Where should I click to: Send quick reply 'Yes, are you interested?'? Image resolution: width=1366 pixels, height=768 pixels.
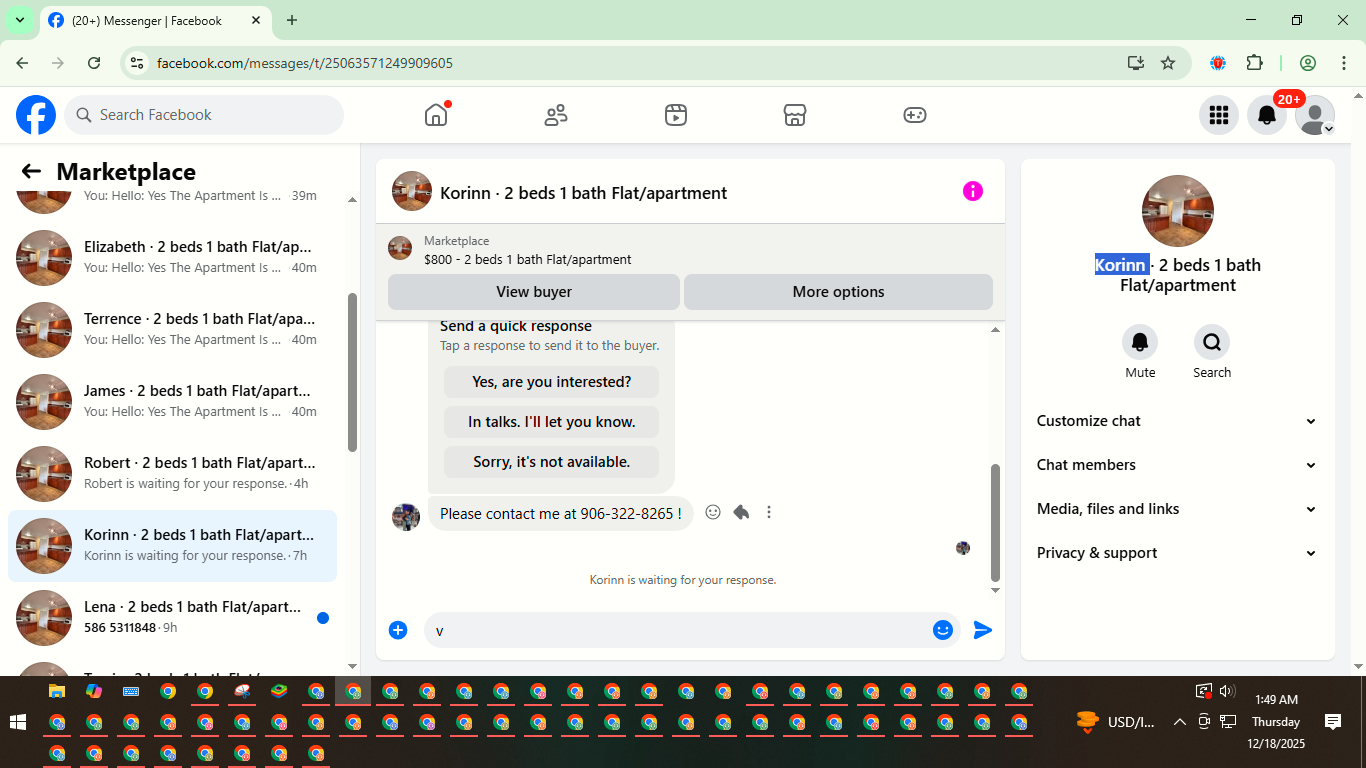[551, 382]
